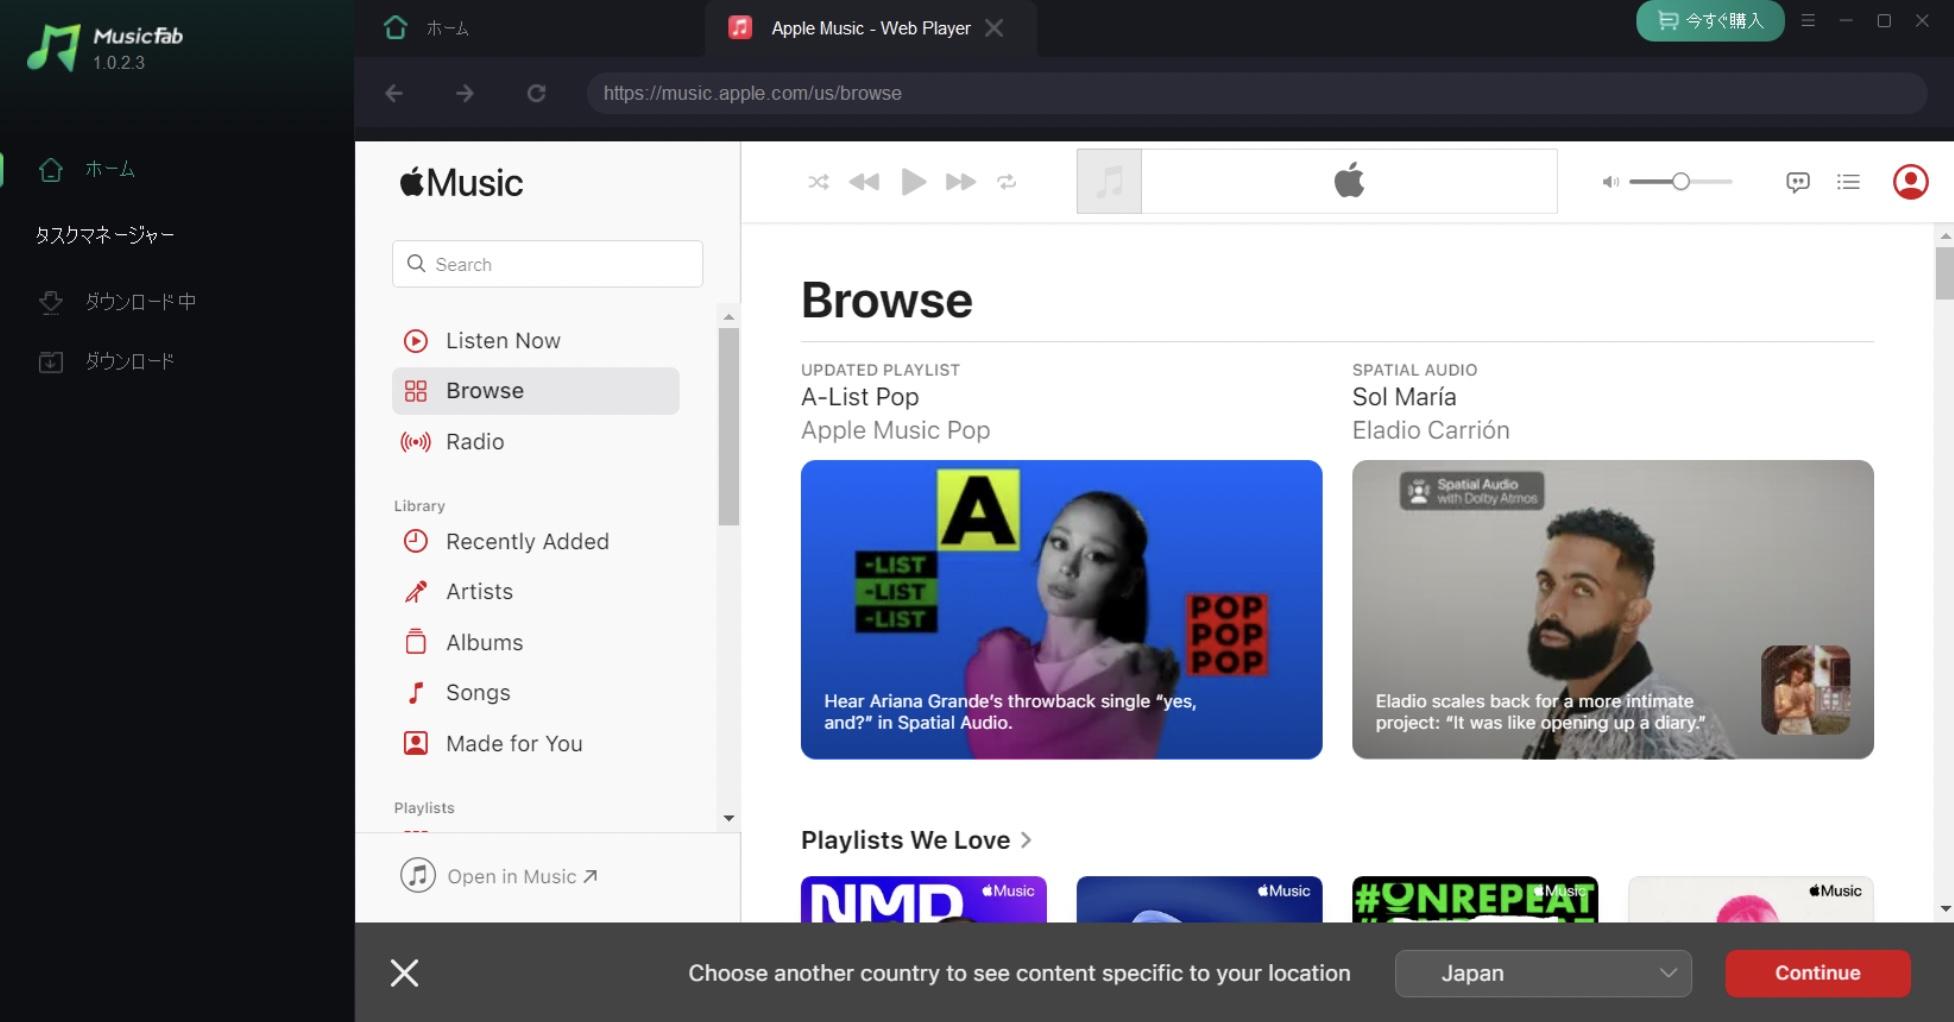Click the 今すぐ購入 purchase button
Image resolution: width=1954 pixels, height=1022 pixels.
(1710, 21)
